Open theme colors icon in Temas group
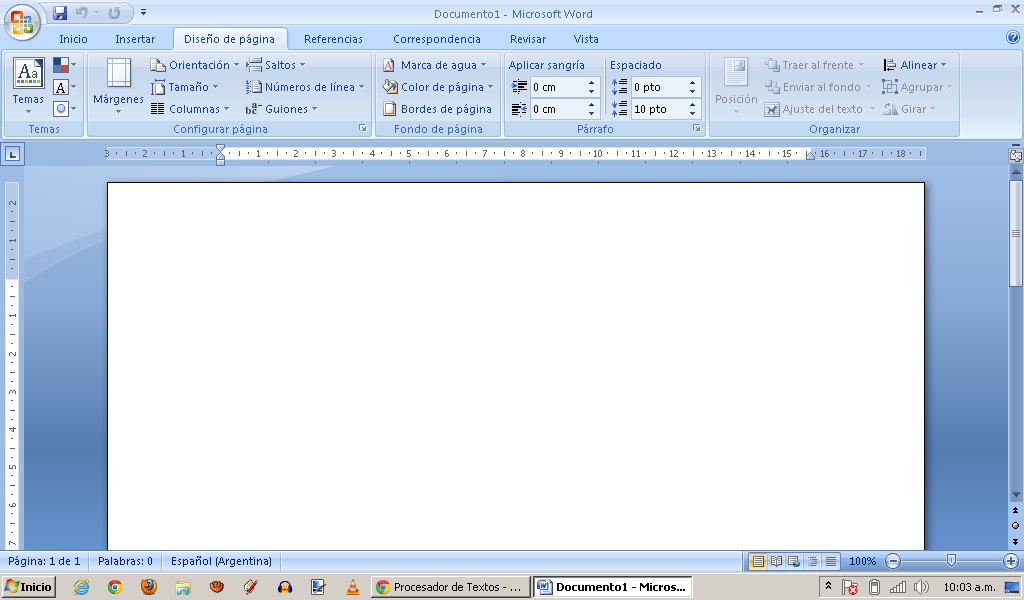Screen dimensions: 1024x600 [64, 65]
